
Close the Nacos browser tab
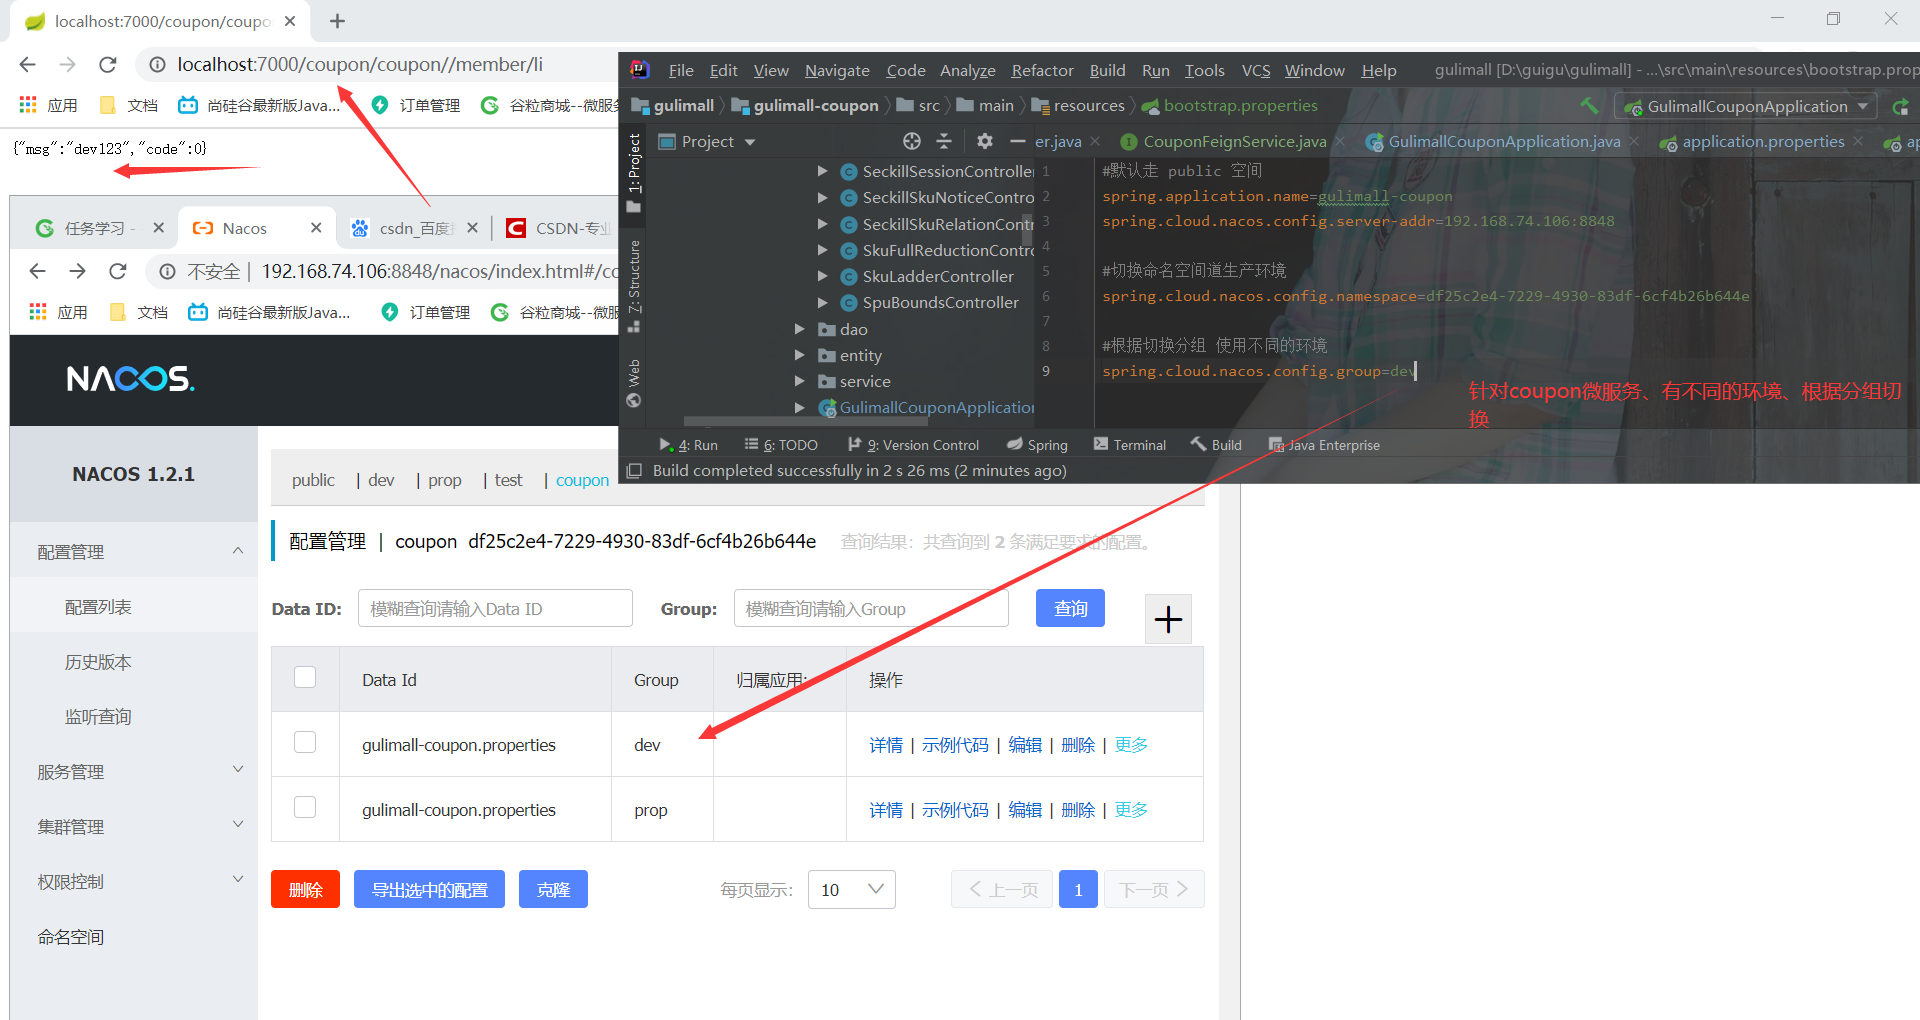pyautogui.click(x=316, y=228)
